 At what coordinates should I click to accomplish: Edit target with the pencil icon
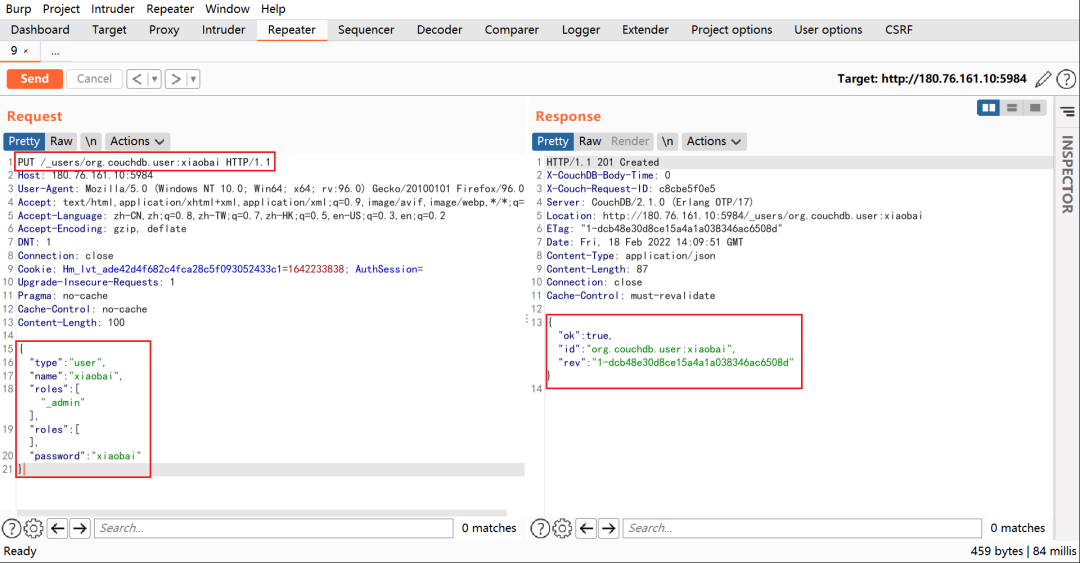pos(1043,79)
